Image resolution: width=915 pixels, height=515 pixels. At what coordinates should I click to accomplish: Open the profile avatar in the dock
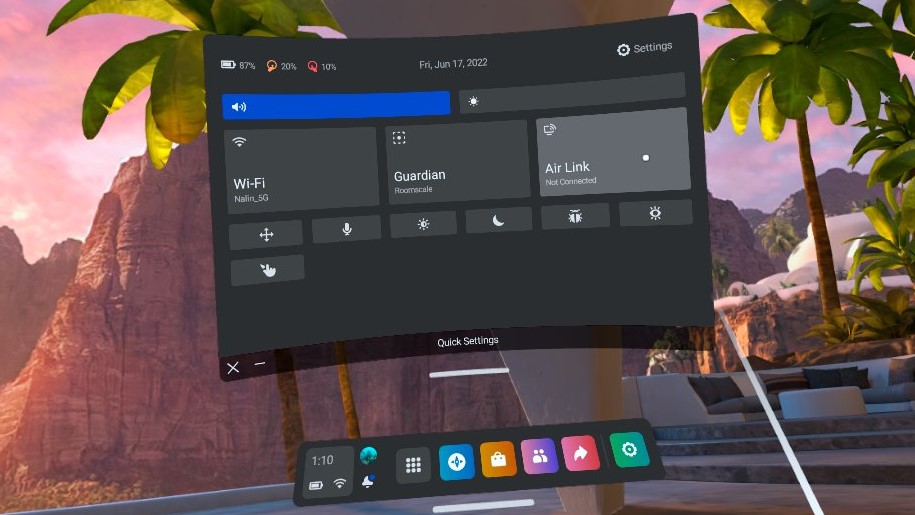[368, 455]
